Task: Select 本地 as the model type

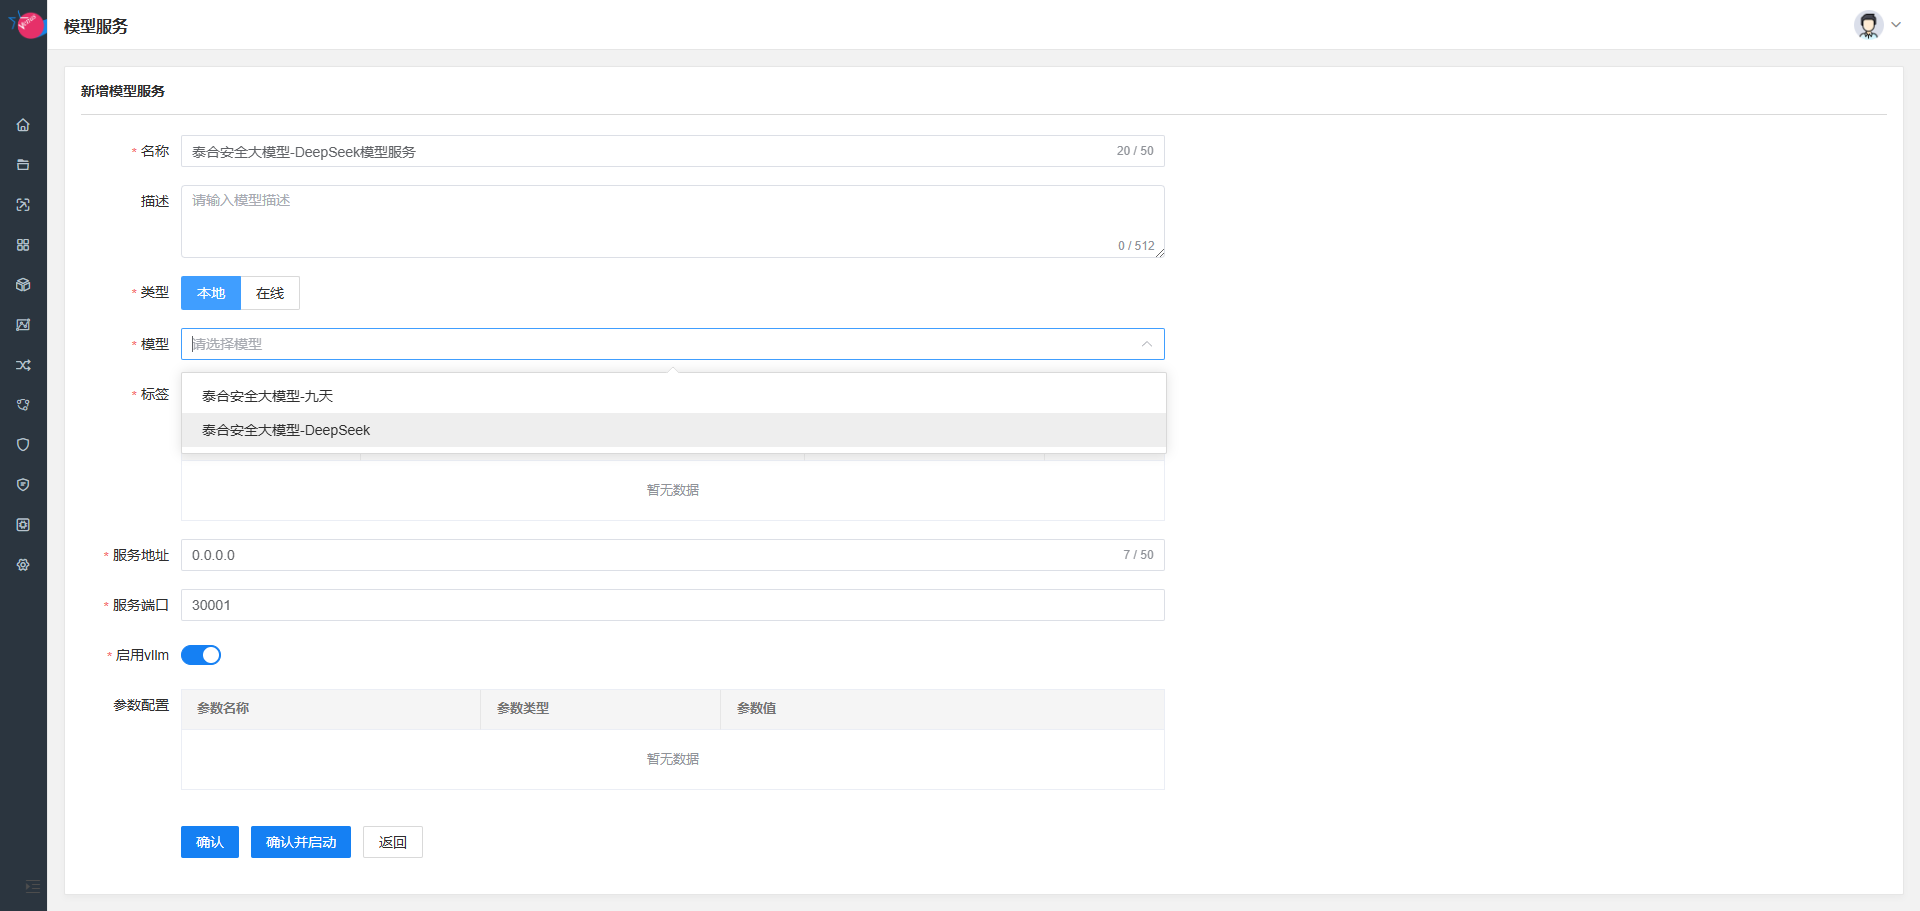Action: (211, 293)
